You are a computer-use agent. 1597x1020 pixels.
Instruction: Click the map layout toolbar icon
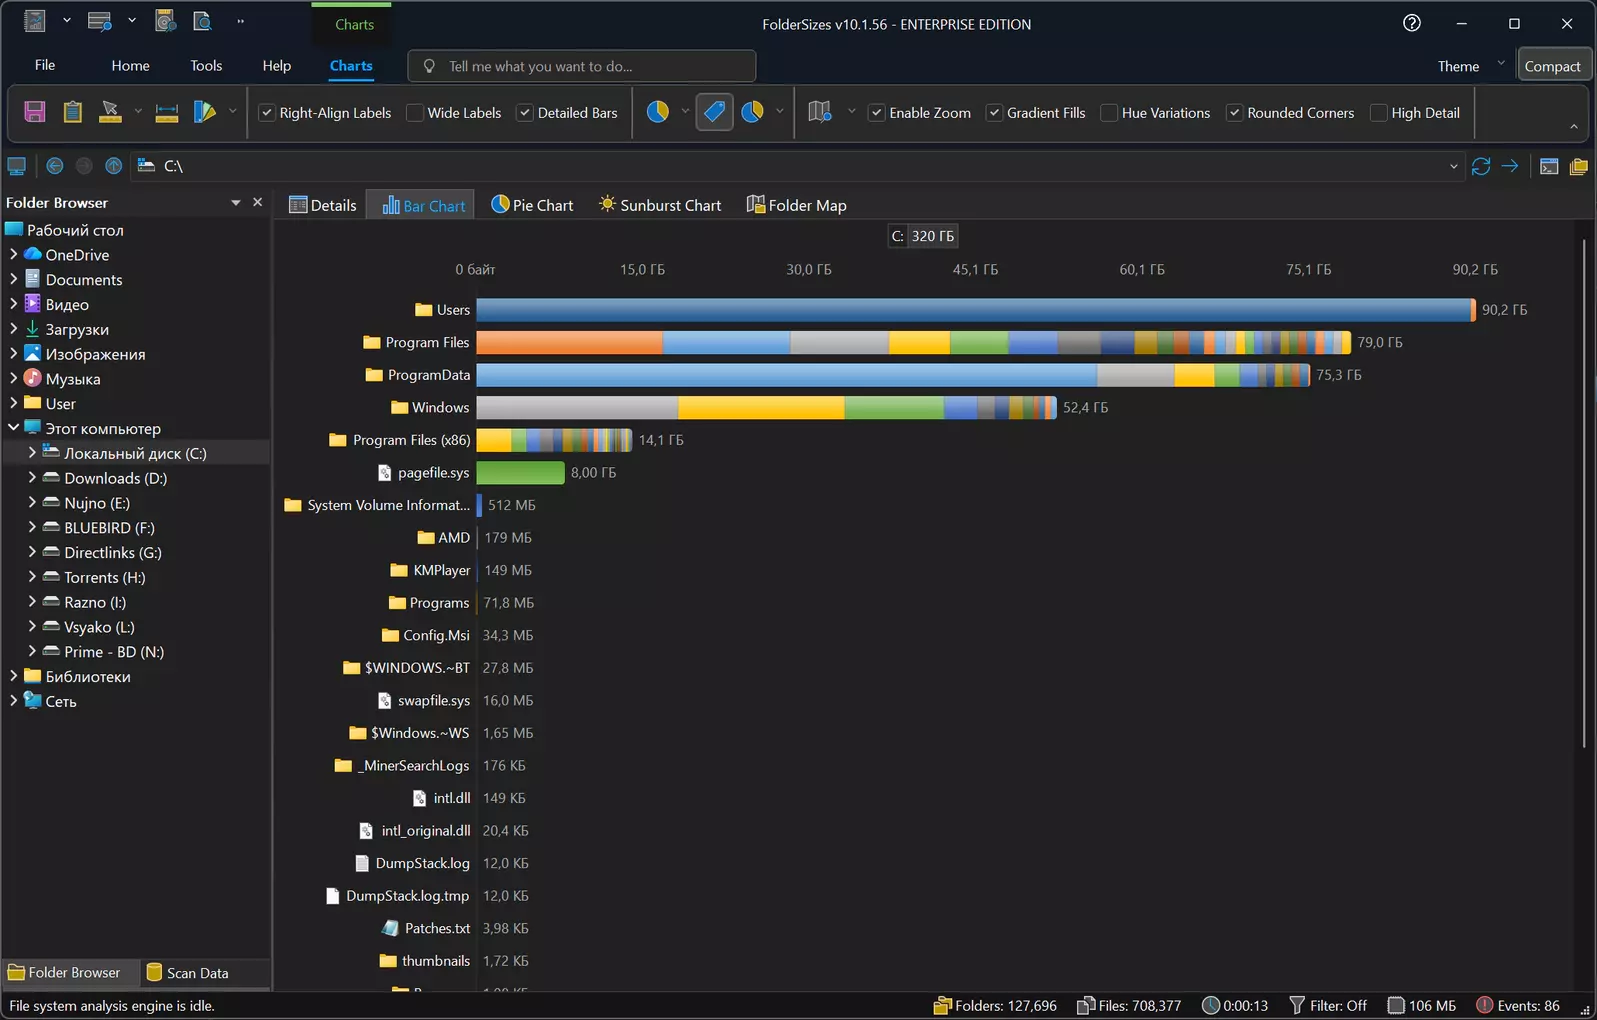(819, 112)
